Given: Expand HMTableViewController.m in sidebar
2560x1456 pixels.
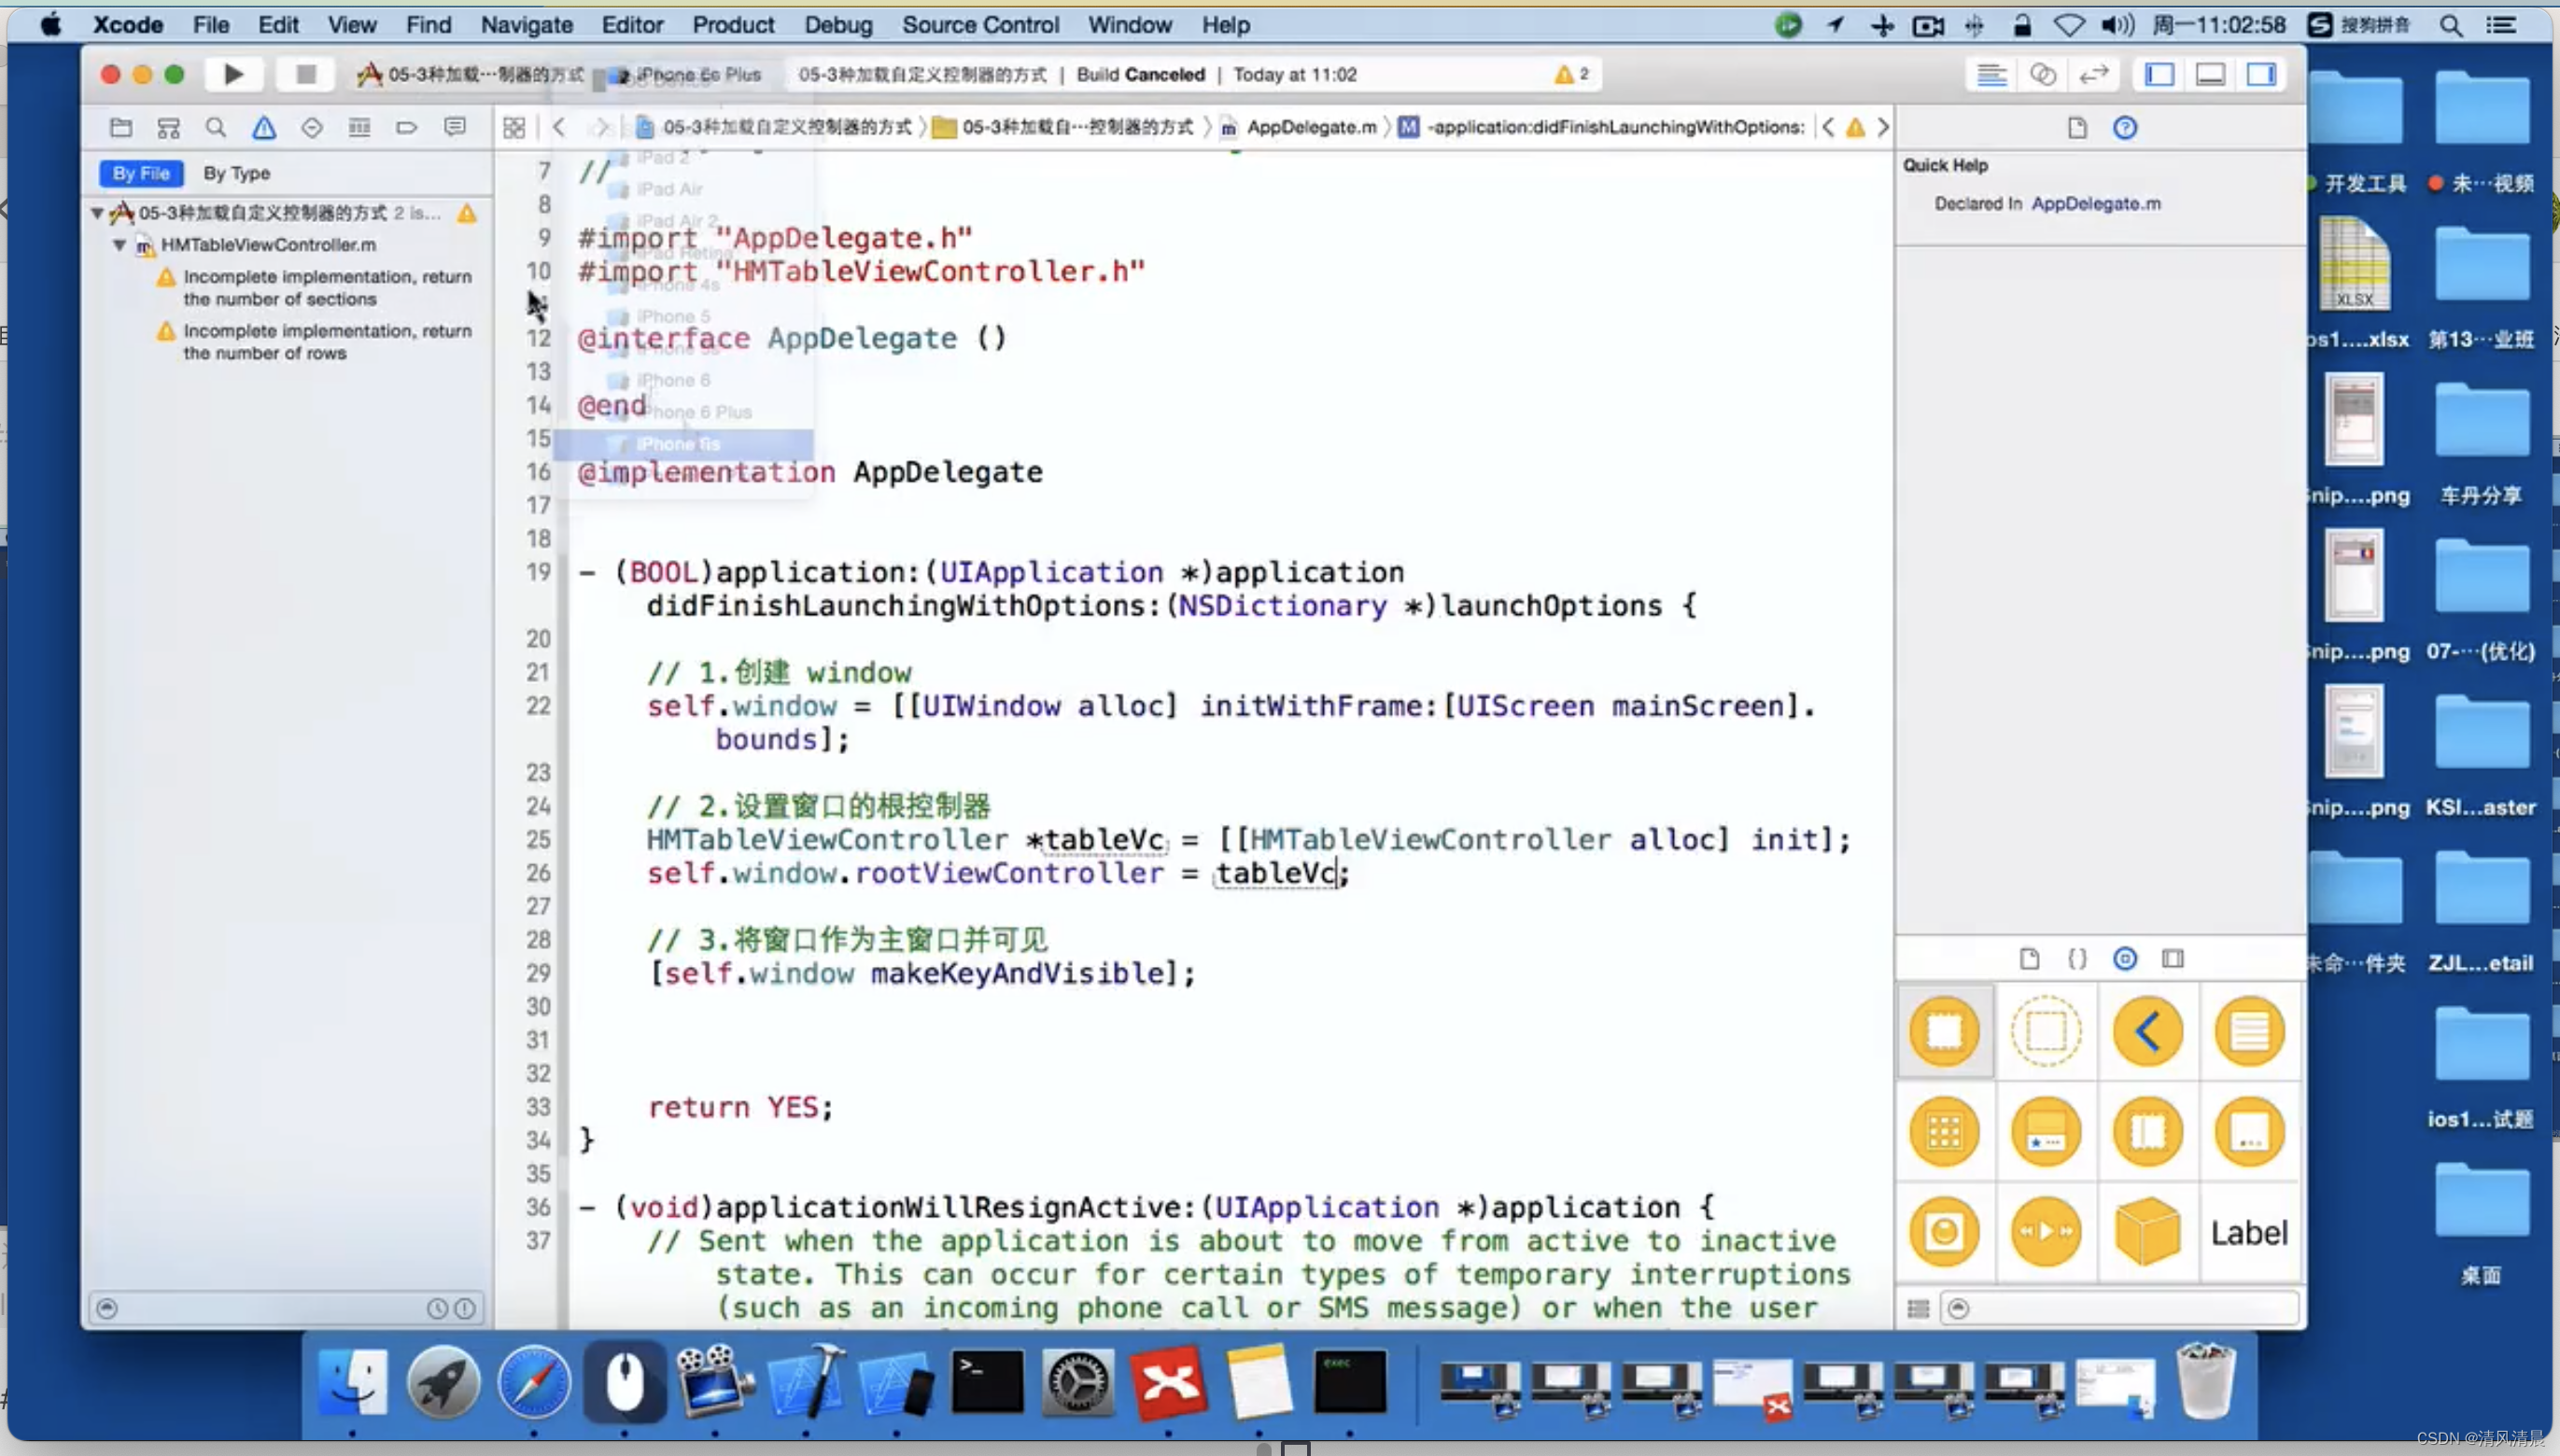Looking at the screenshot, I should (x=121, y=245).
